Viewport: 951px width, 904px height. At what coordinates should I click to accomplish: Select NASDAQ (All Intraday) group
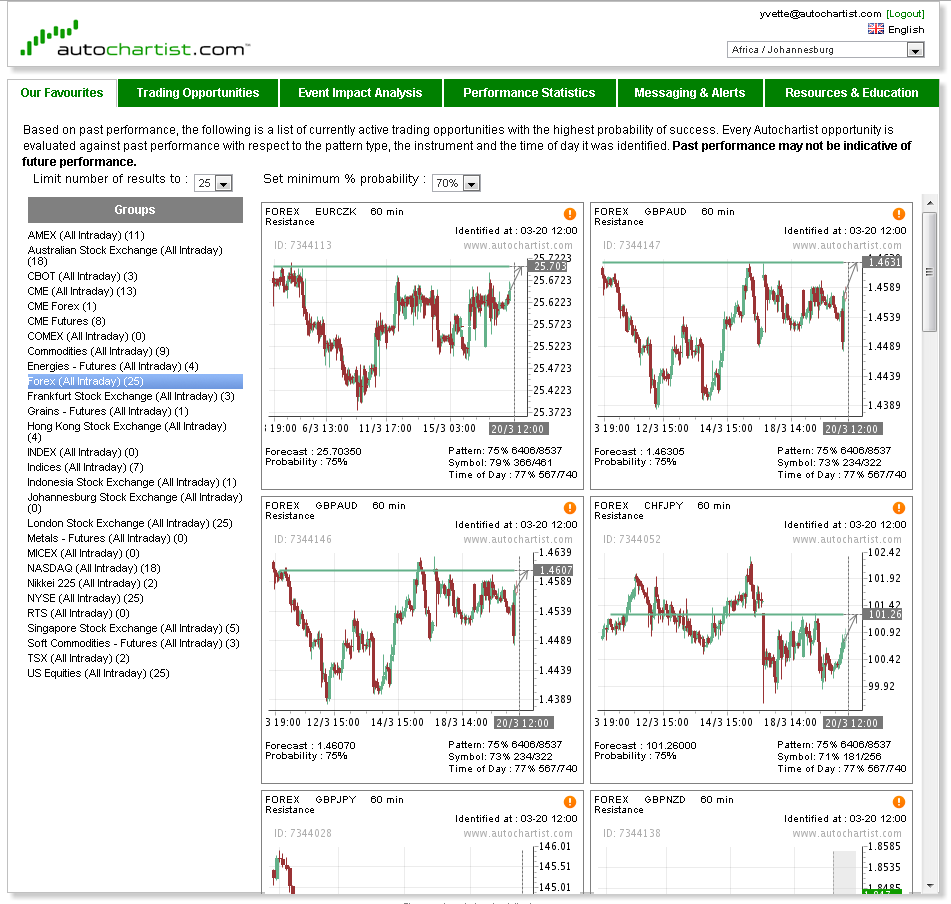(93, 568)
